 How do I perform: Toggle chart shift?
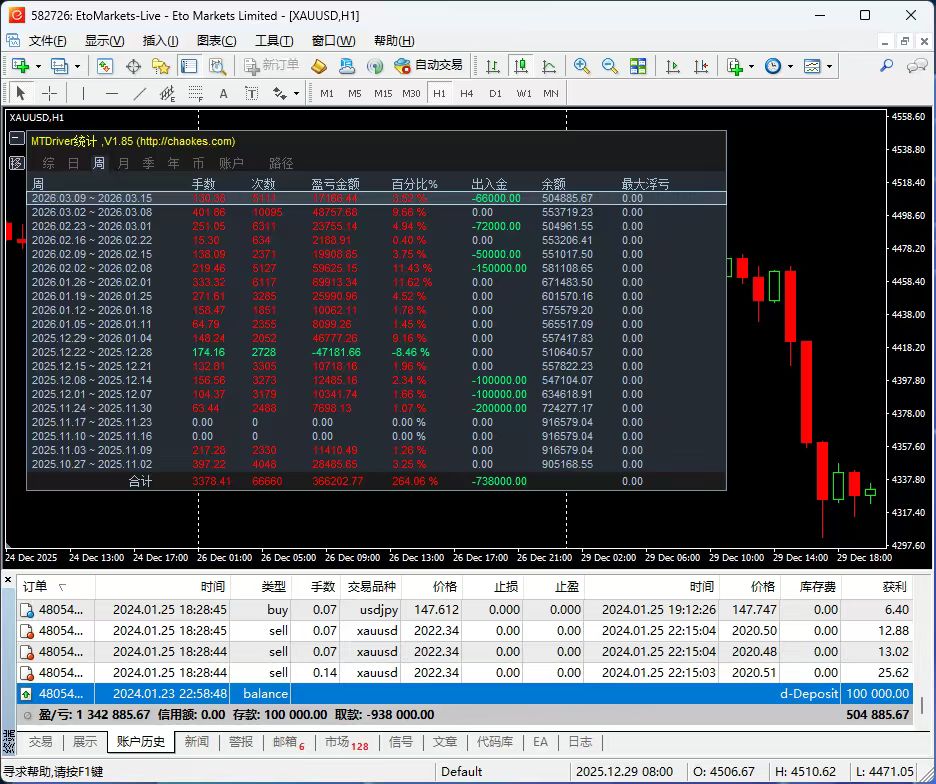[x=701, y=66]
